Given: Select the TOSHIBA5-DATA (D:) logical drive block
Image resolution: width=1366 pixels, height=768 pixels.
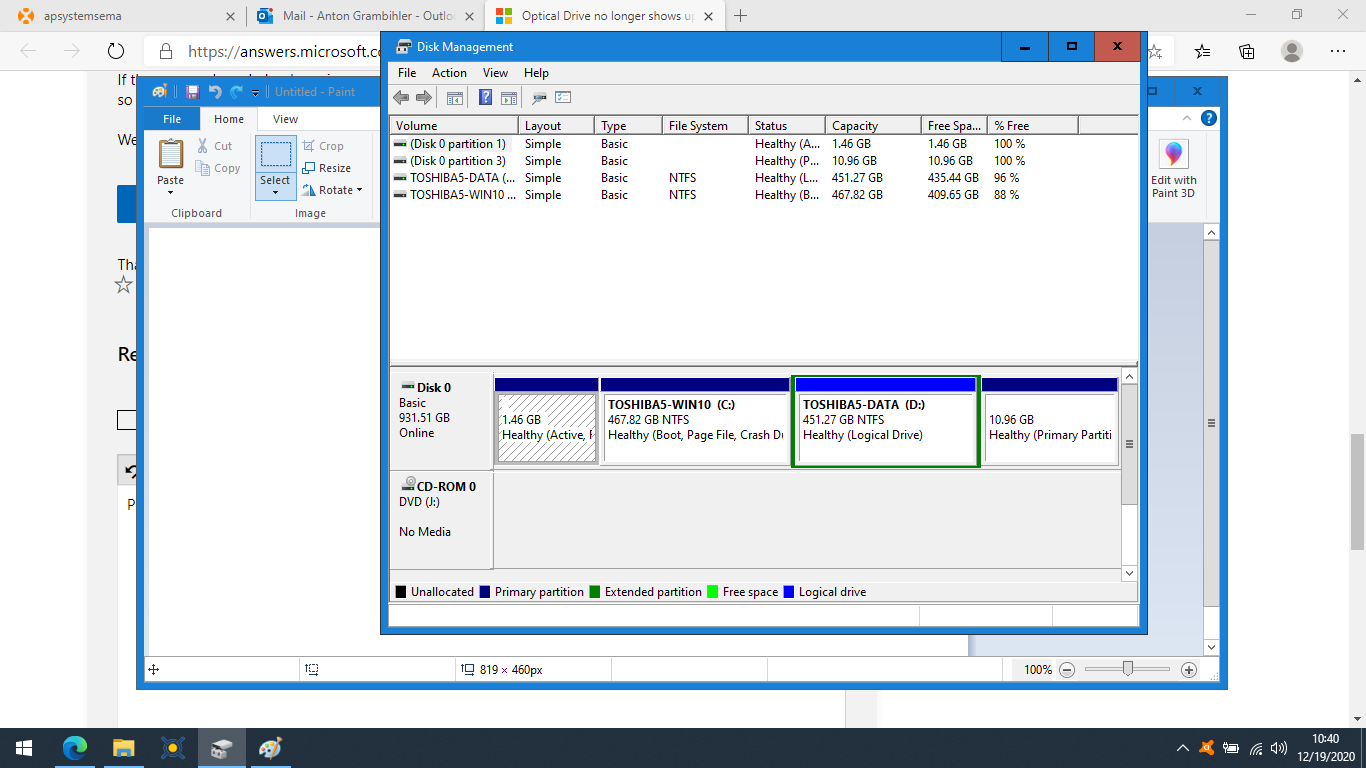Looking at the screenshot, I should (885, 421).
